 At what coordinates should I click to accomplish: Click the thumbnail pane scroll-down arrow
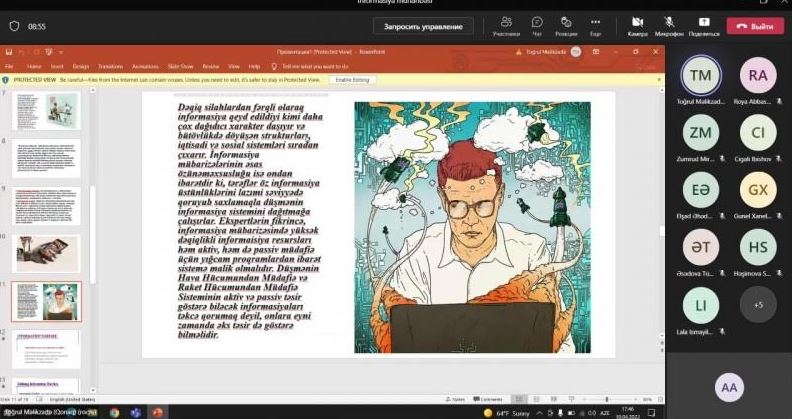[x=92, y=390]
